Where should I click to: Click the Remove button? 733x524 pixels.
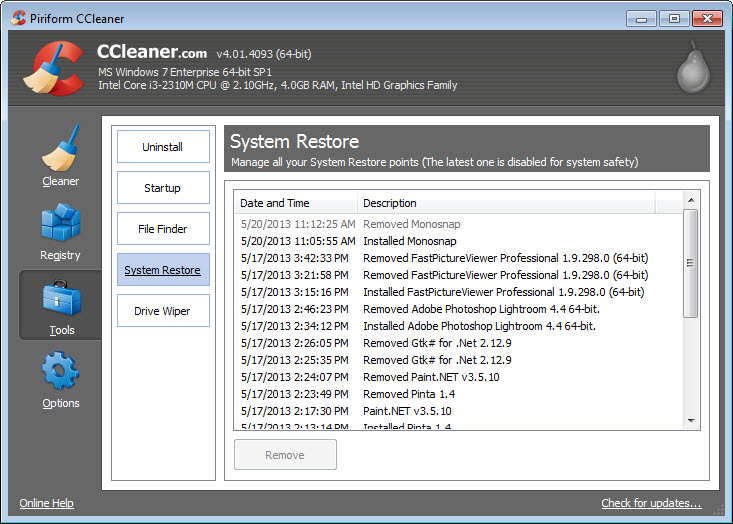(x=285, y=455)
